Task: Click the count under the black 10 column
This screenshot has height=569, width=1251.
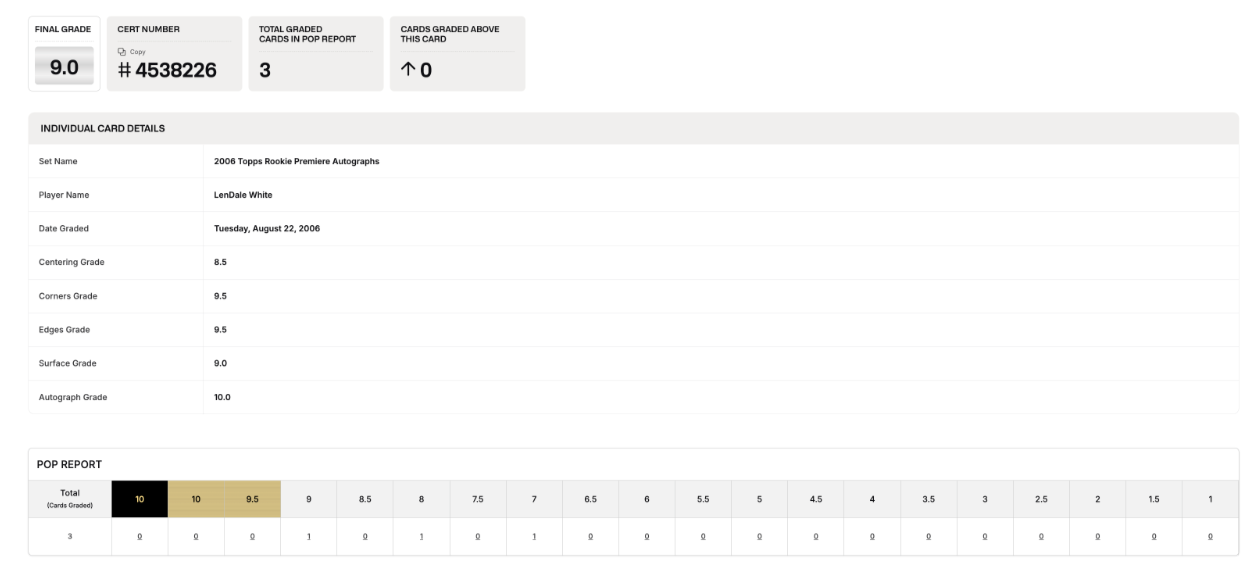Action: pyautogui.click(x=139, y=536)
